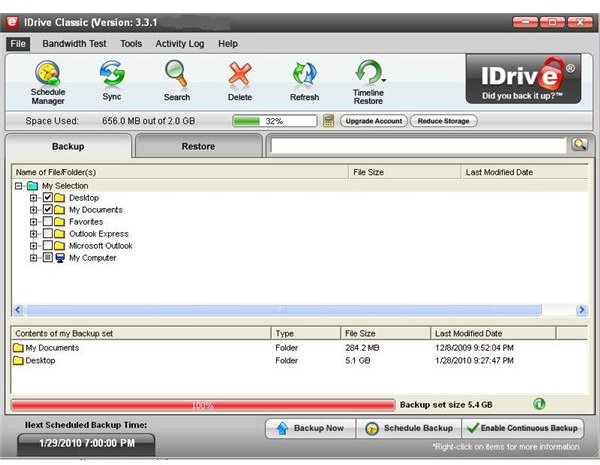This screenshot has height=465, width=600.
Task: Expand the Microsoft Outlook tree node
Action: (34, 246)
